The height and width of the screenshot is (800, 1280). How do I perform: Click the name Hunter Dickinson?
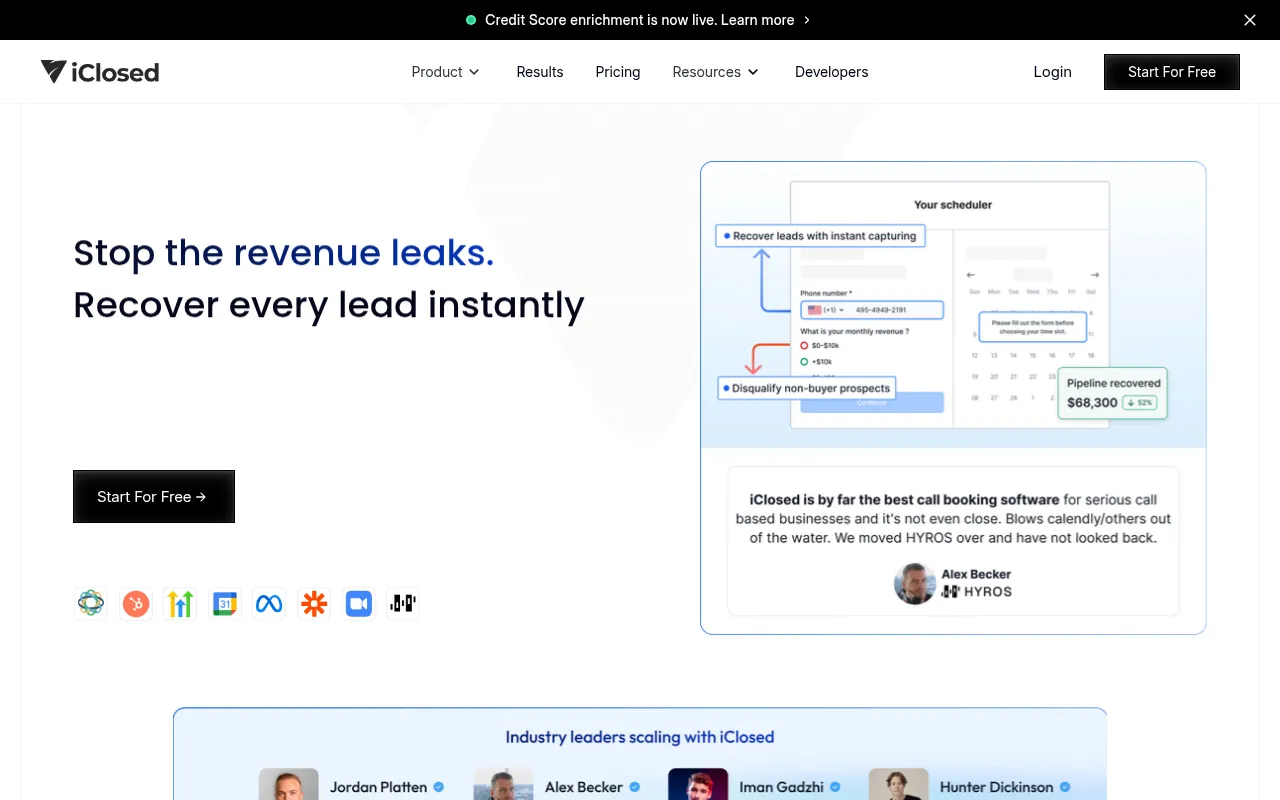coord(997,787)
